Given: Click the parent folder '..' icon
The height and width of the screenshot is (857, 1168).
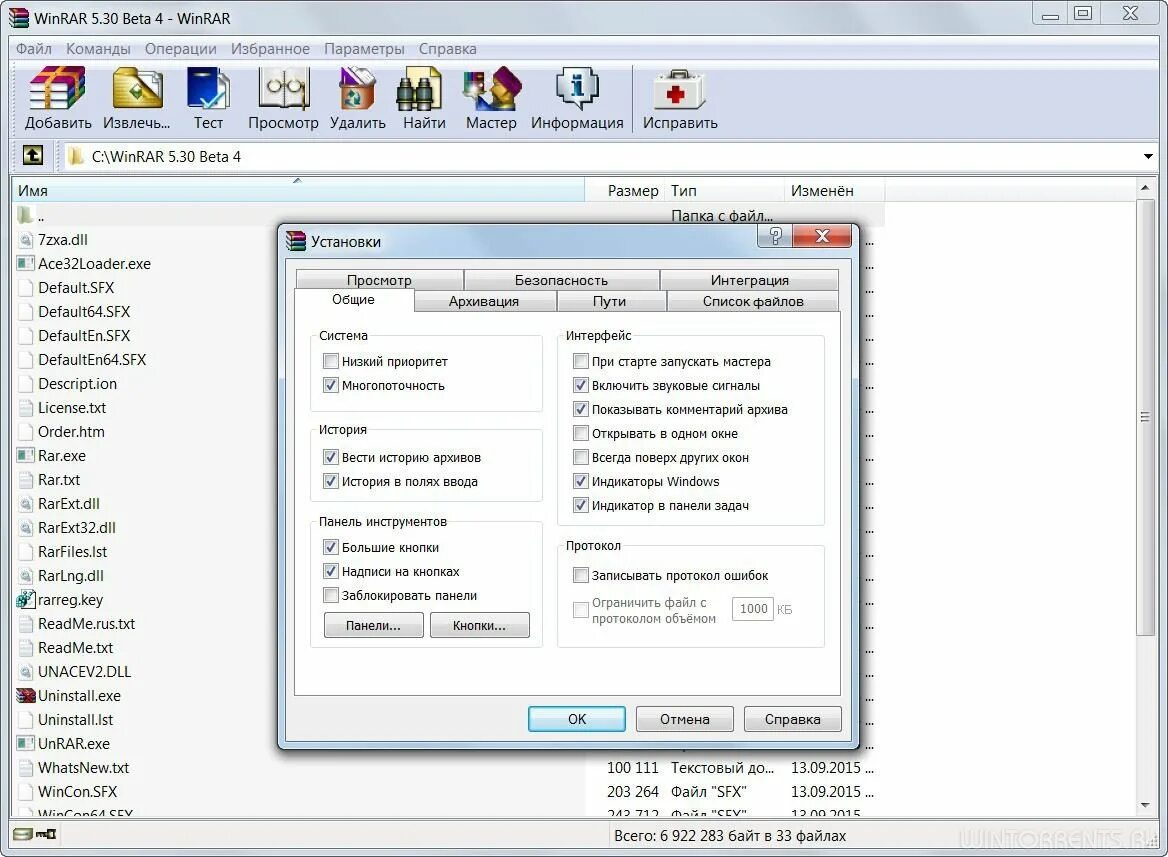Looking at the screenshot, I should [x=25, y=215].
